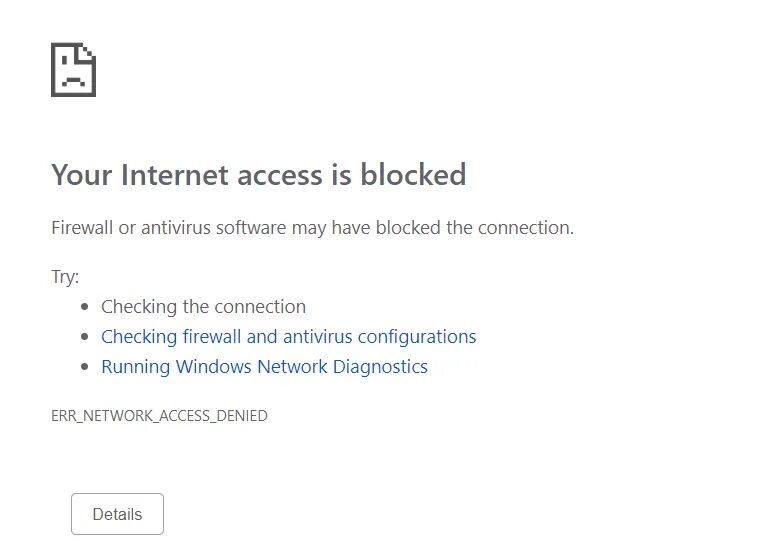
Task: Click the sad page error icon
Action: (73, 69)
